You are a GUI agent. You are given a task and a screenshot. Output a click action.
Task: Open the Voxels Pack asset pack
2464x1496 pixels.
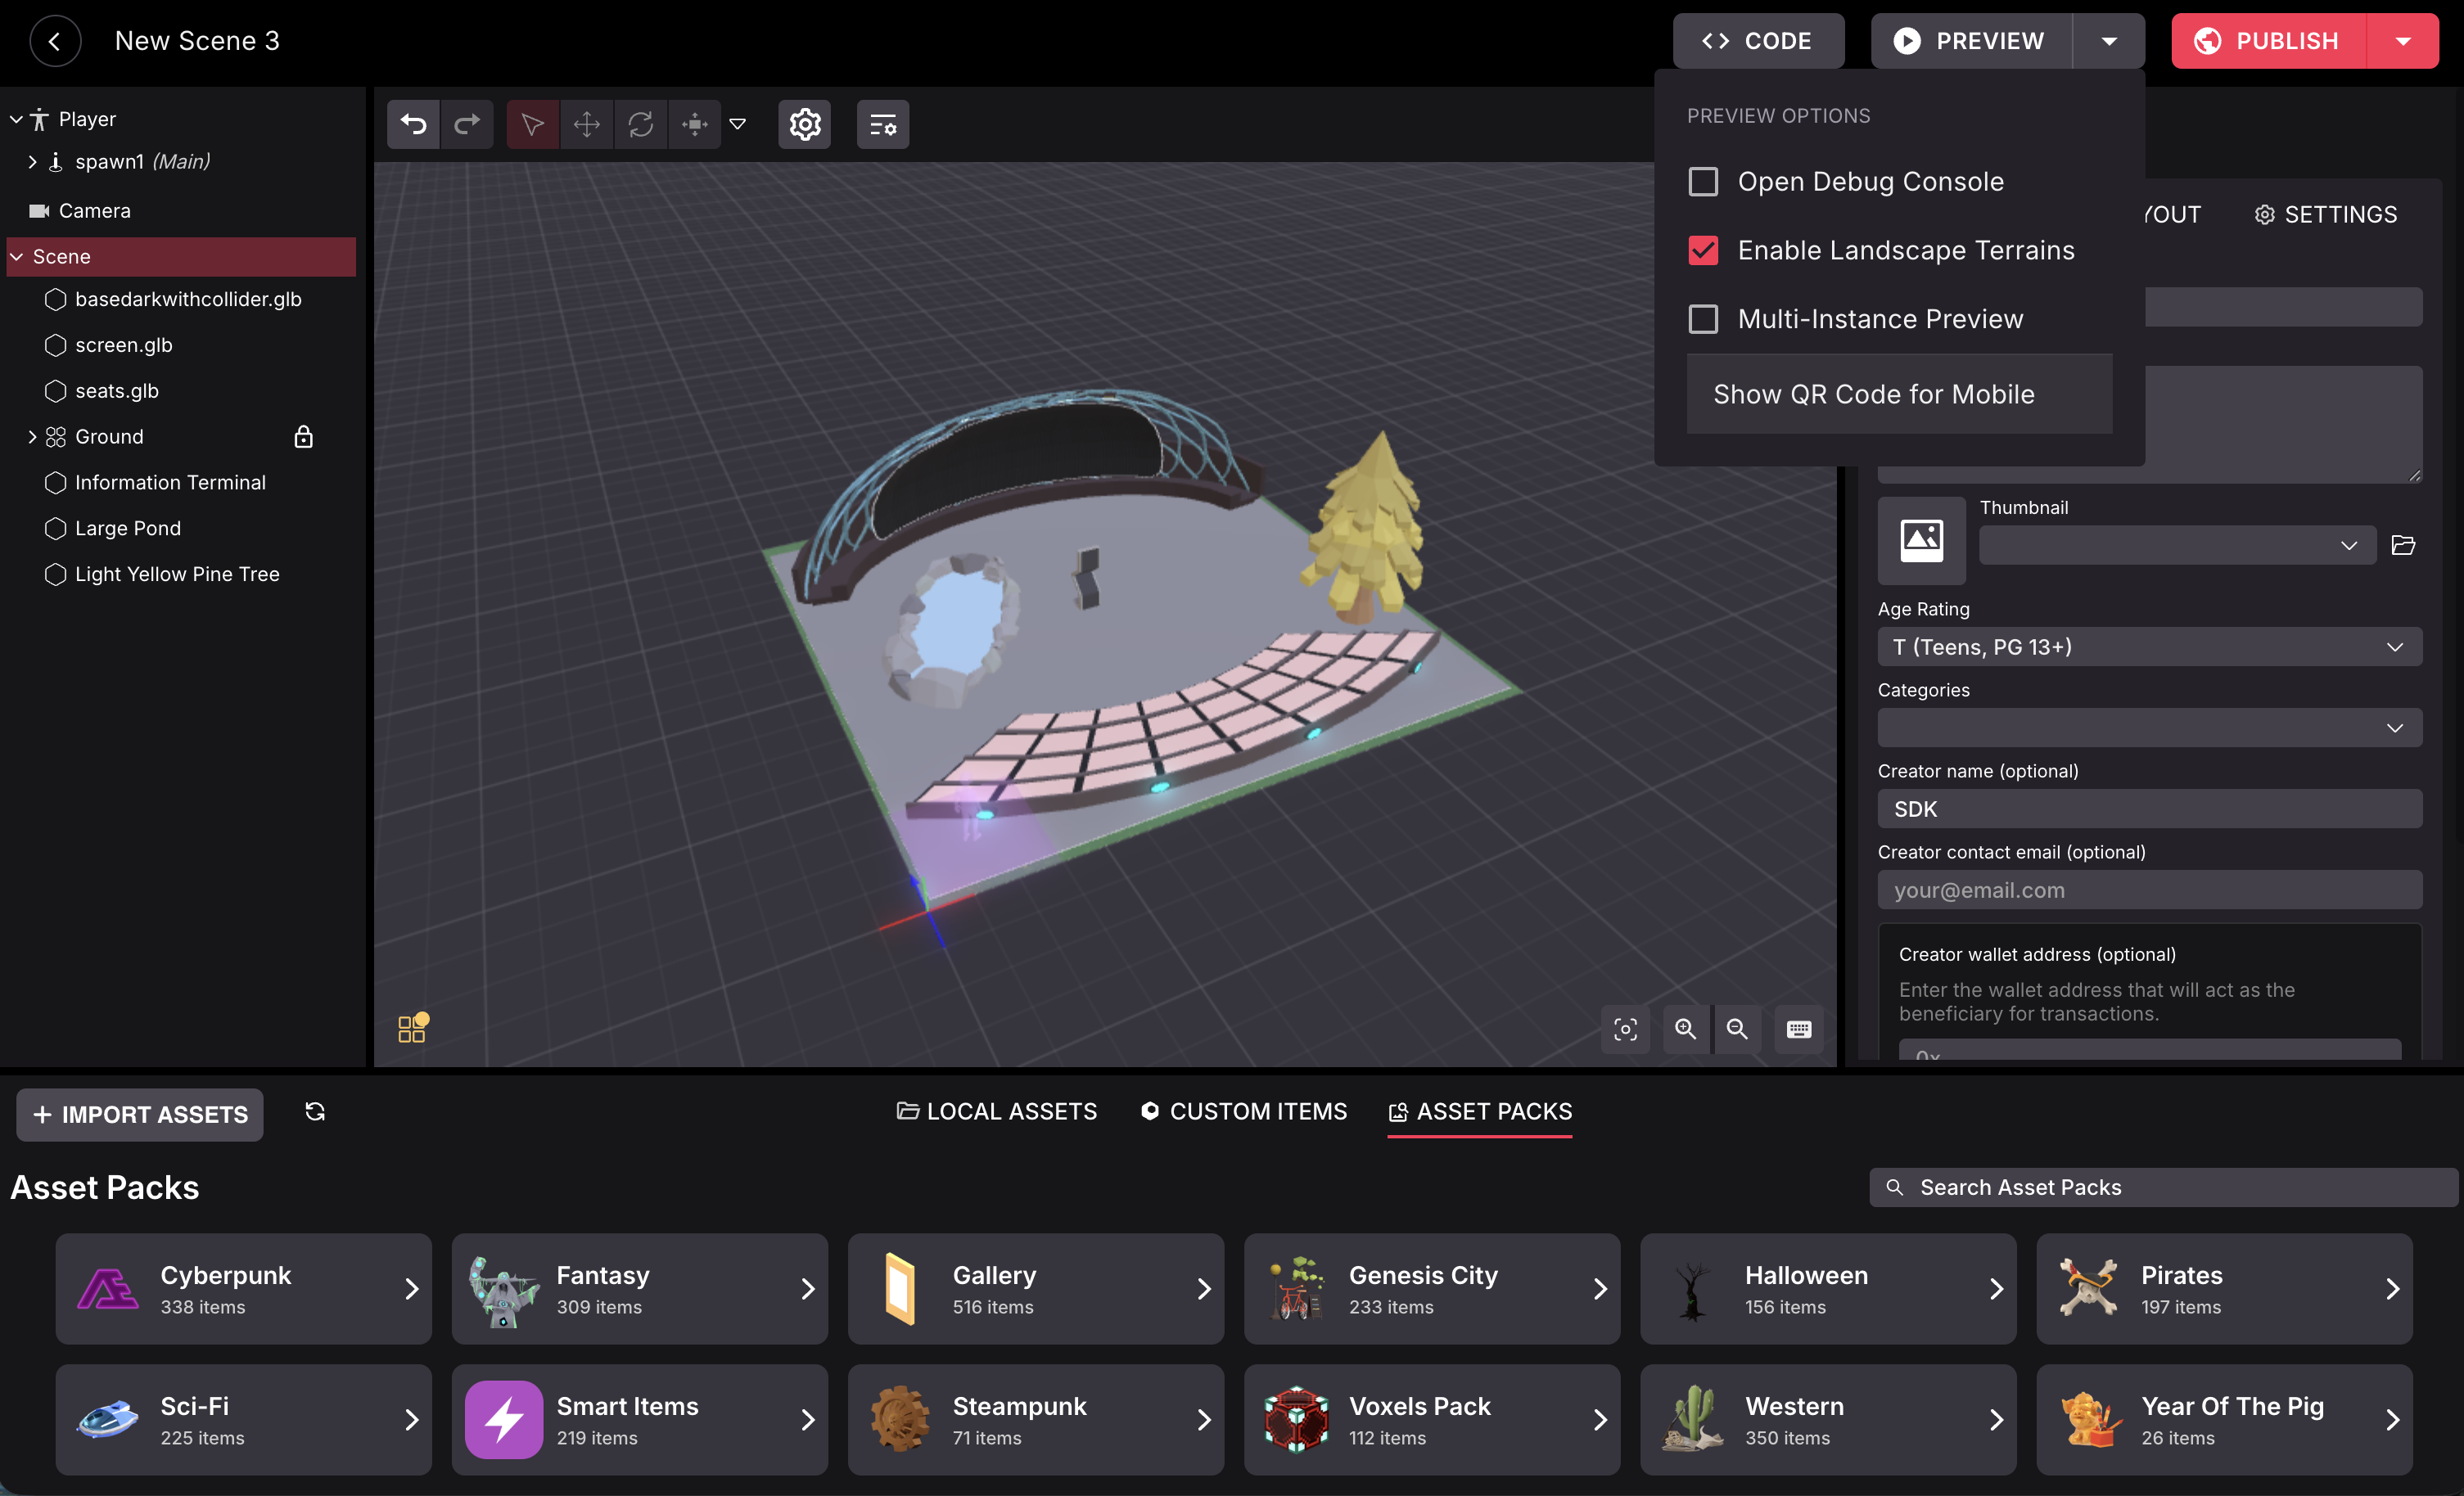(x=1432, y=1420)
